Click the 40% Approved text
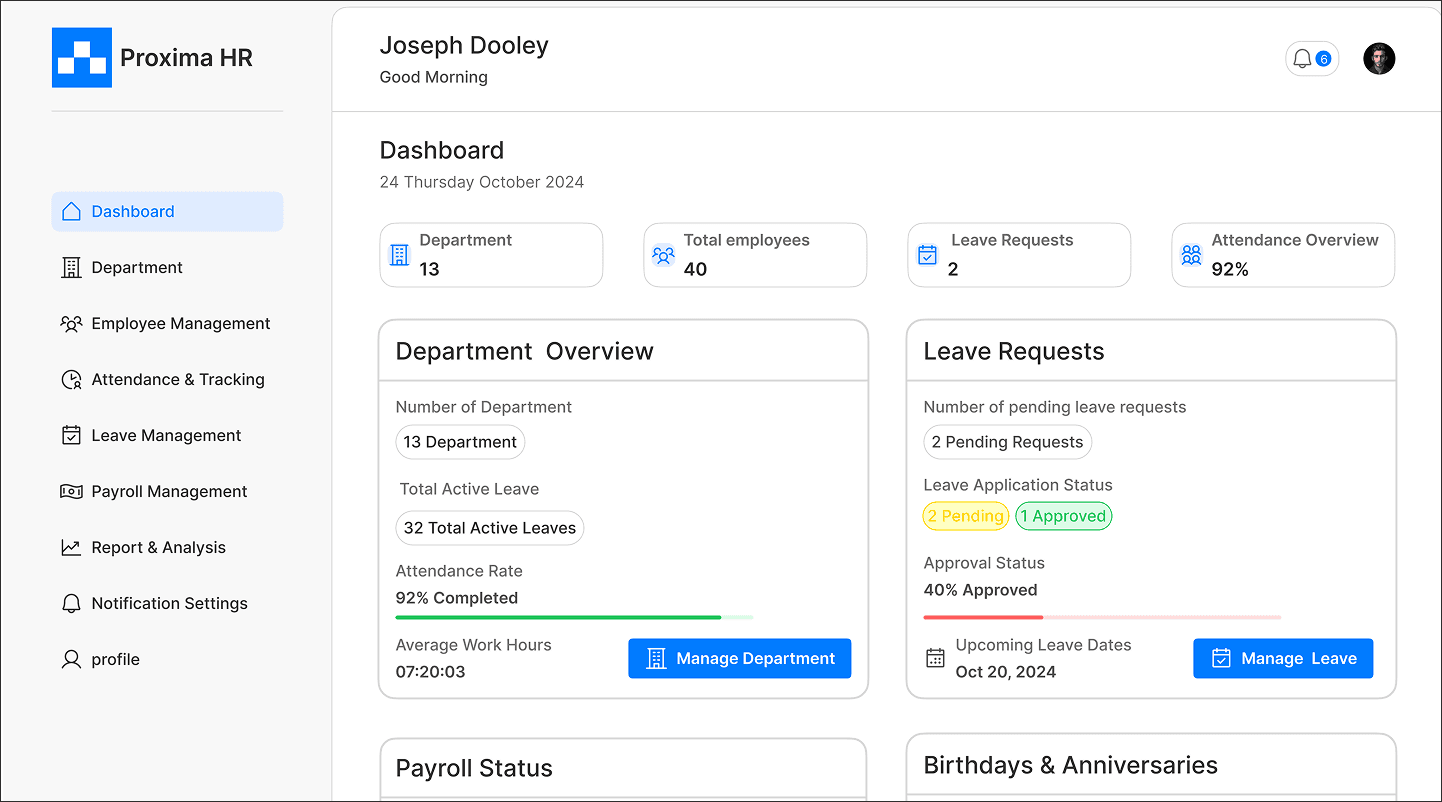This screenshot has width=1442, height=802. 980,590
